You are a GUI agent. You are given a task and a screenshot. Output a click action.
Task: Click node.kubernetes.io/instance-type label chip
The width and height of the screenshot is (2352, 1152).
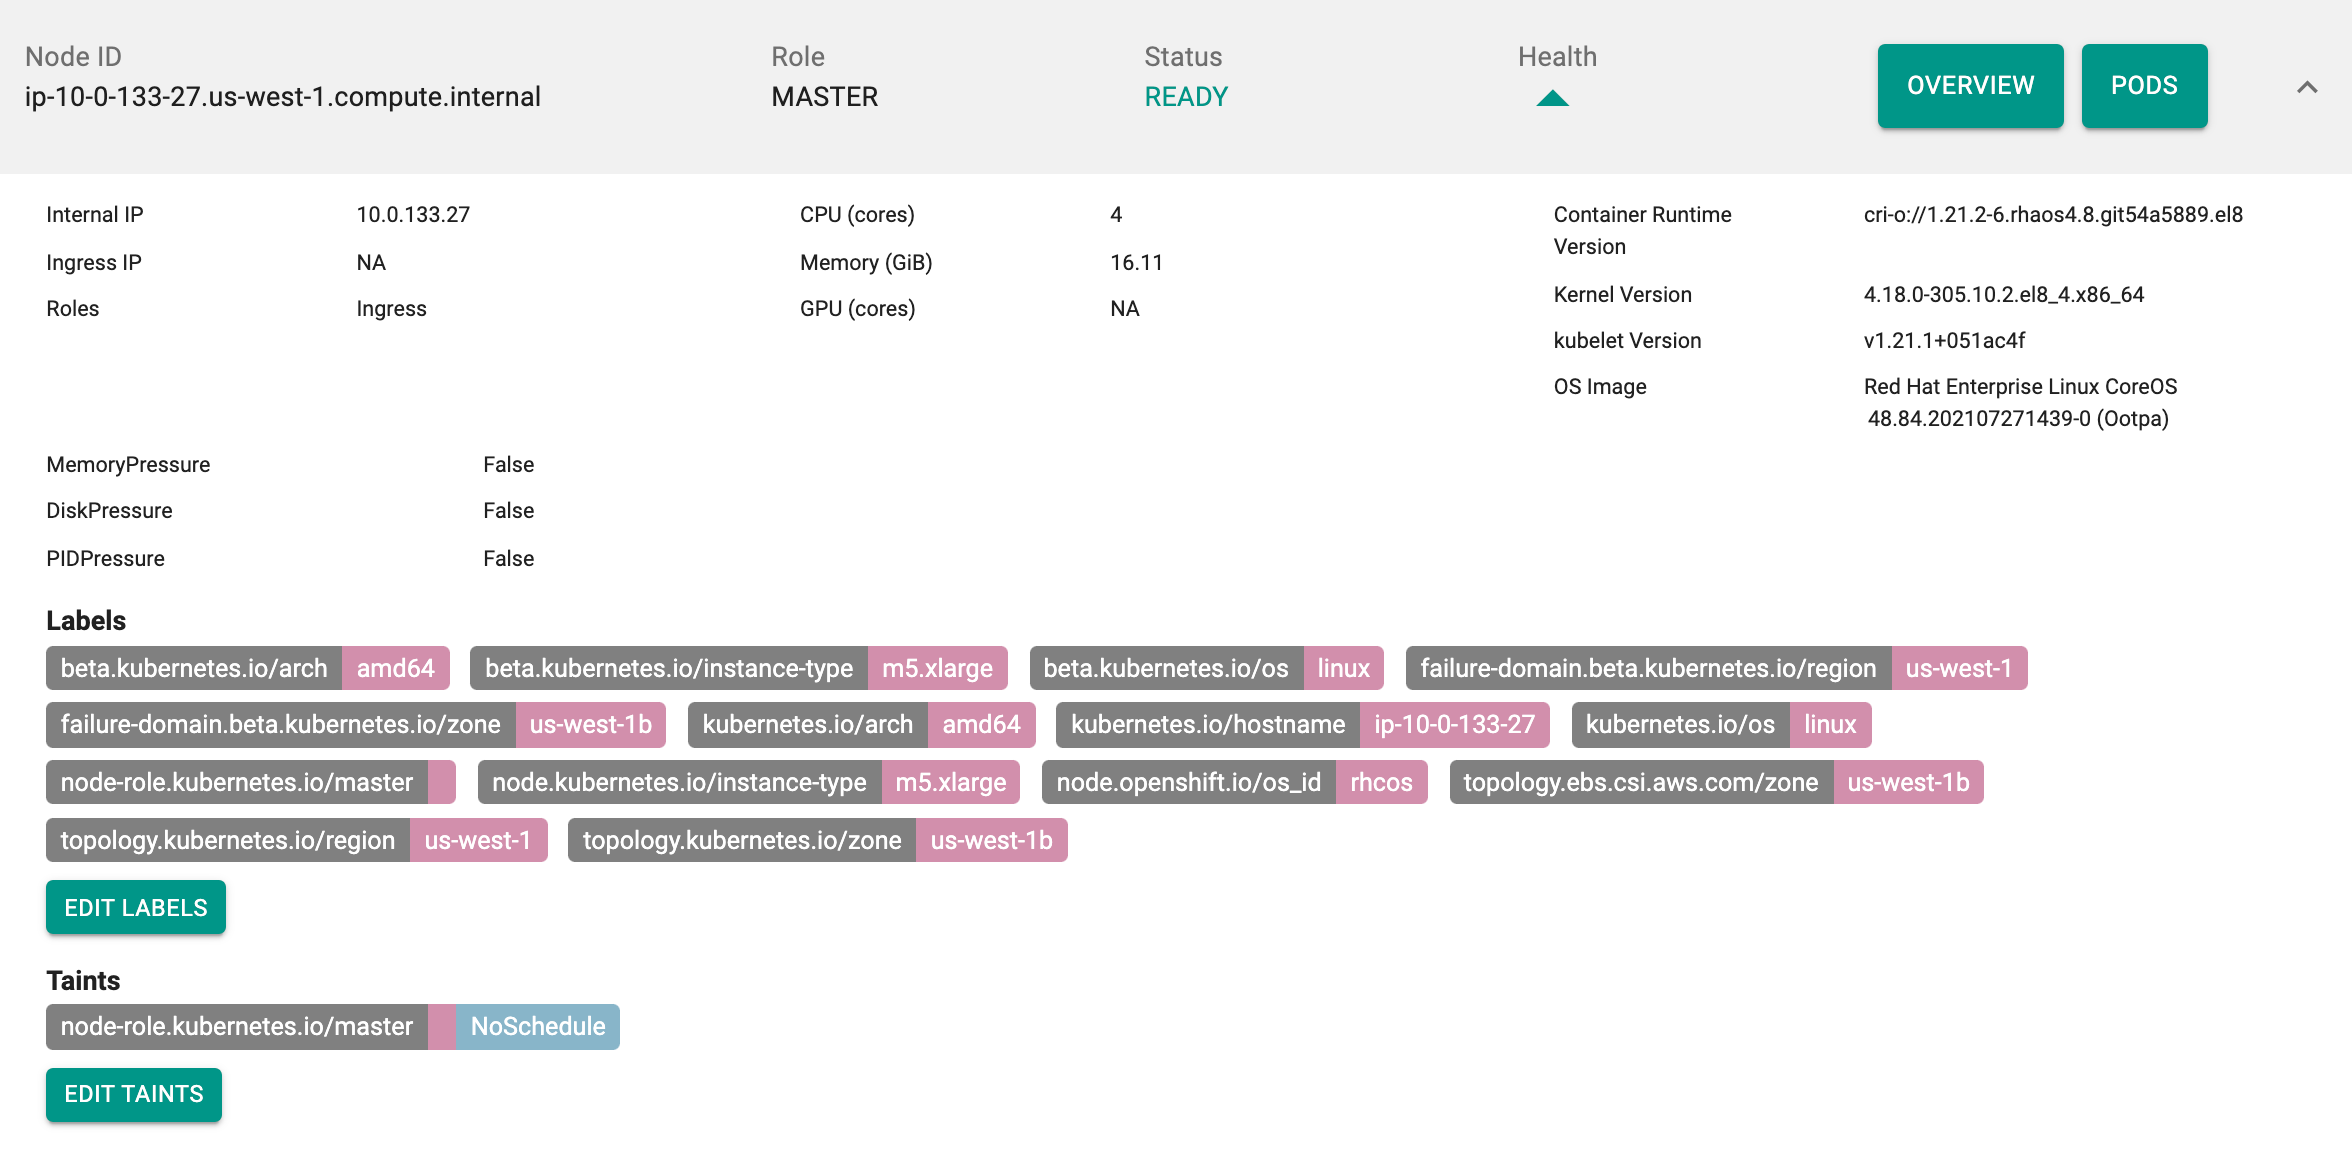coord(749,782)
